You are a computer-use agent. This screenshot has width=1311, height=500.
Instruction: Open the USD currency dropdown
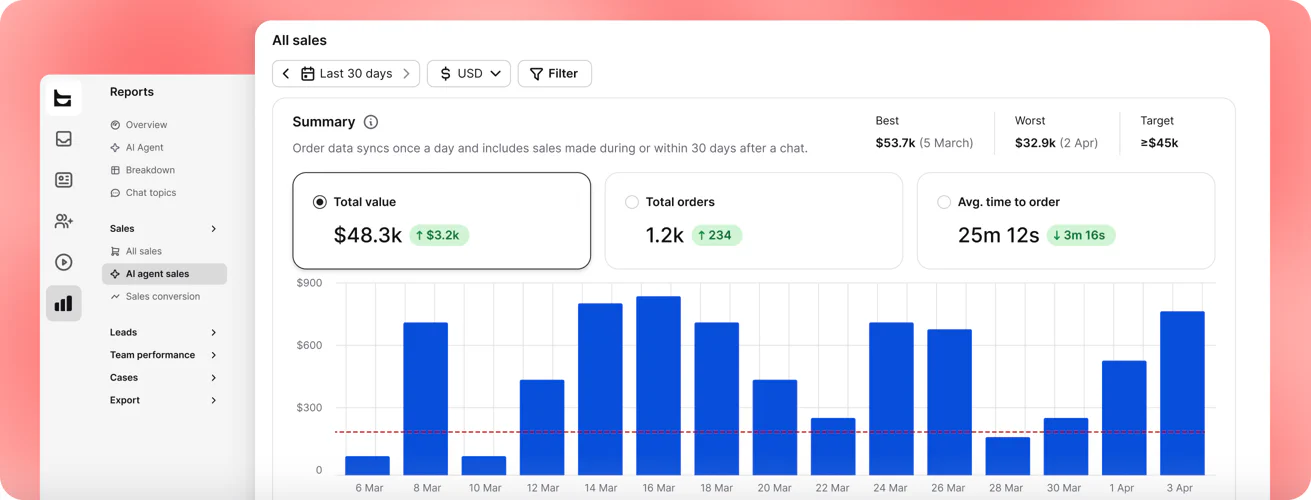(x=469, y=74)
